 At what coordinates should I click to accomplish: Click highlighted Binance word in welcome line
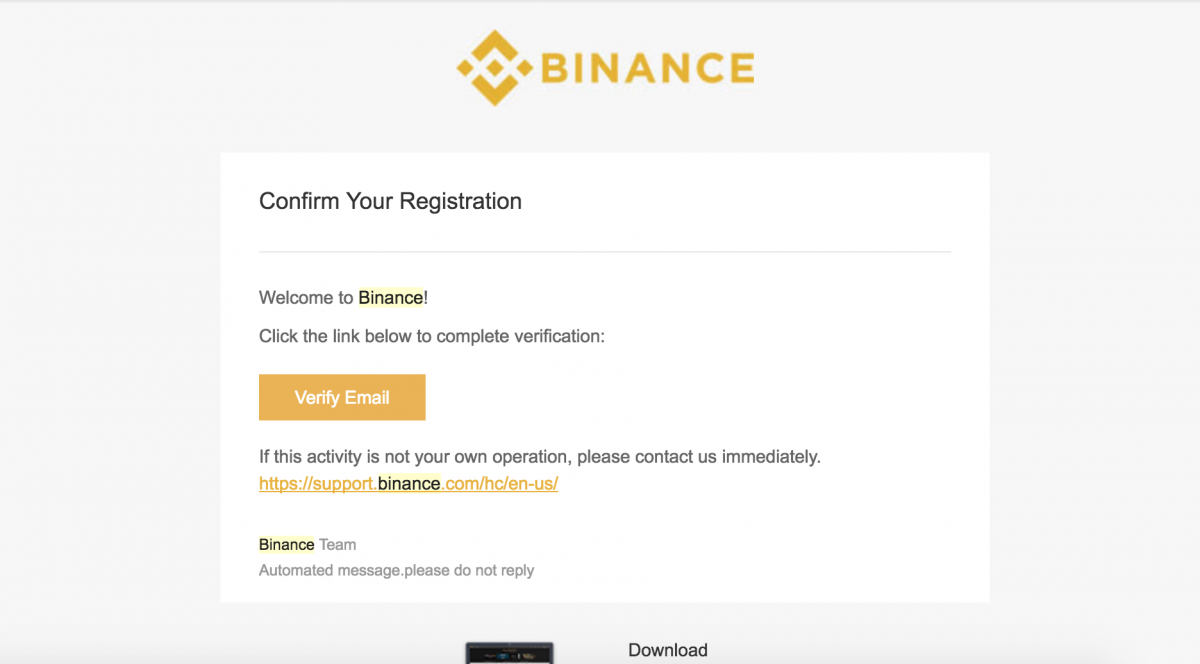click(x=391, y=297)
